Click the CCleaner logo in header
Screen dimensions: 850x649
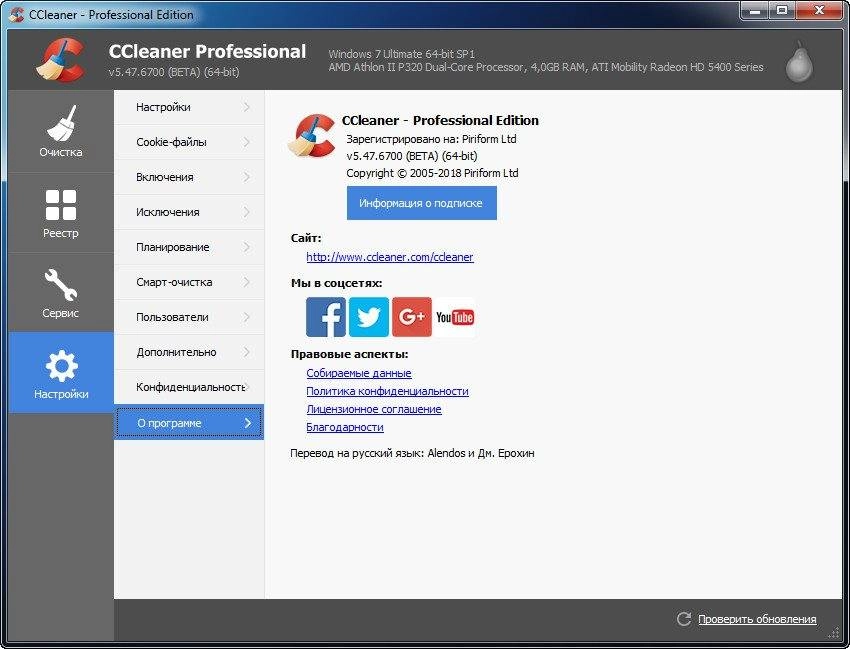tap(61, 60)
